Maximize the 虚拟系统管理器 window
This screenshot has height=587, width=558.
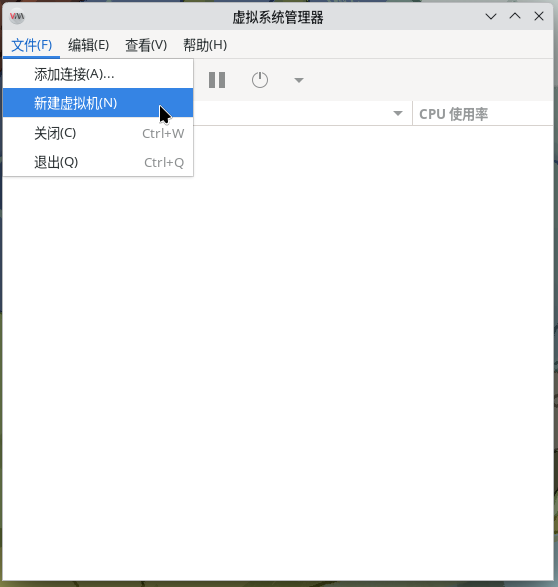(x=515, y=16)
